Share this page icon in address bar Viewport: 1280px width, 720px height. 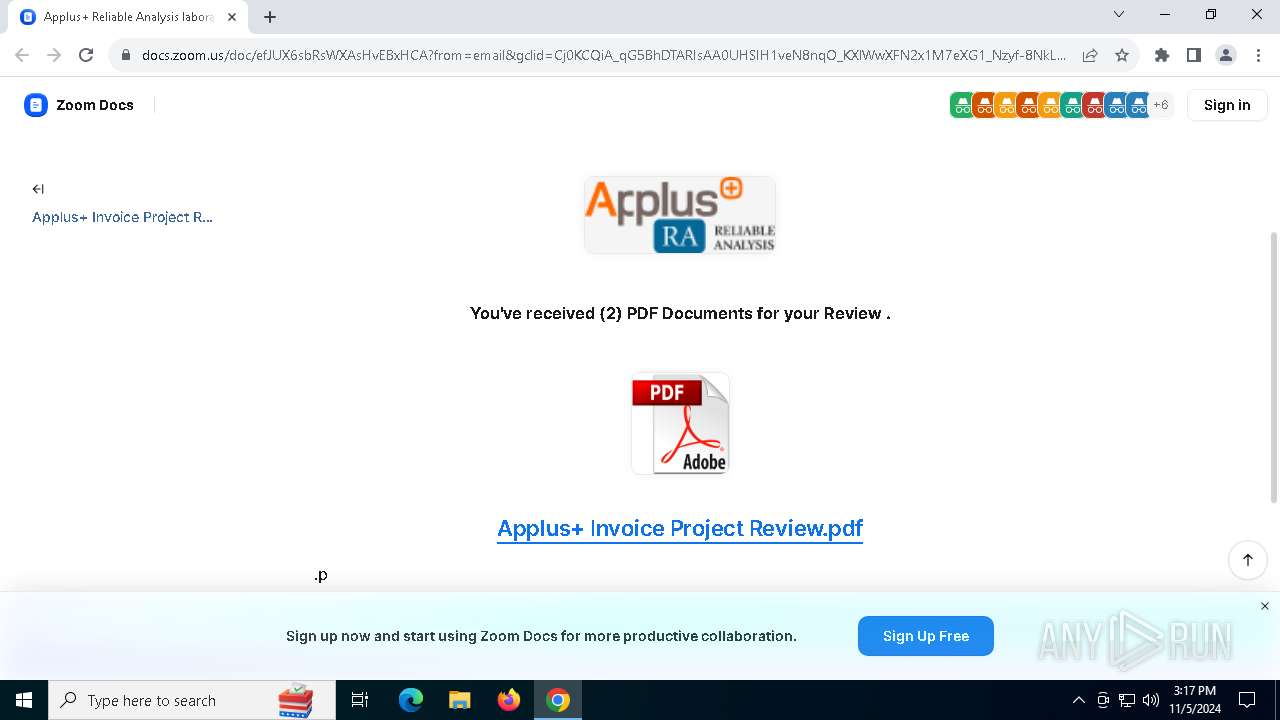1090,55
